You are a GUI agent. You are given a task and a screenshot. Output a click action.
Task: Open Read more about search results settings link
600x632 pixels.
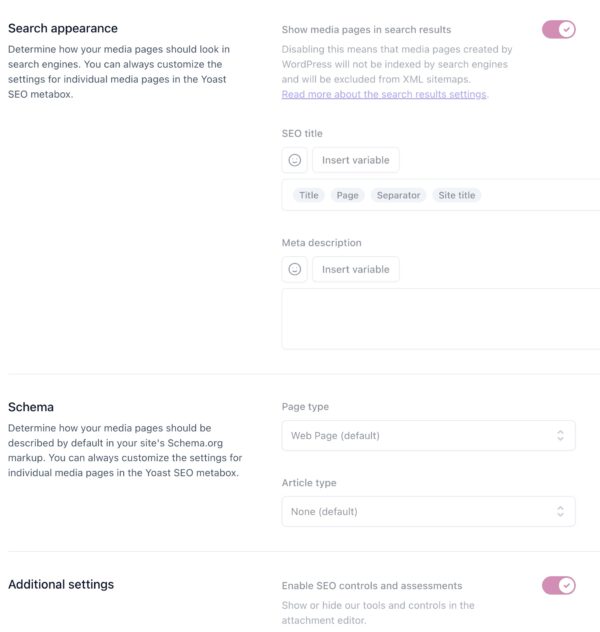[384, 94]
